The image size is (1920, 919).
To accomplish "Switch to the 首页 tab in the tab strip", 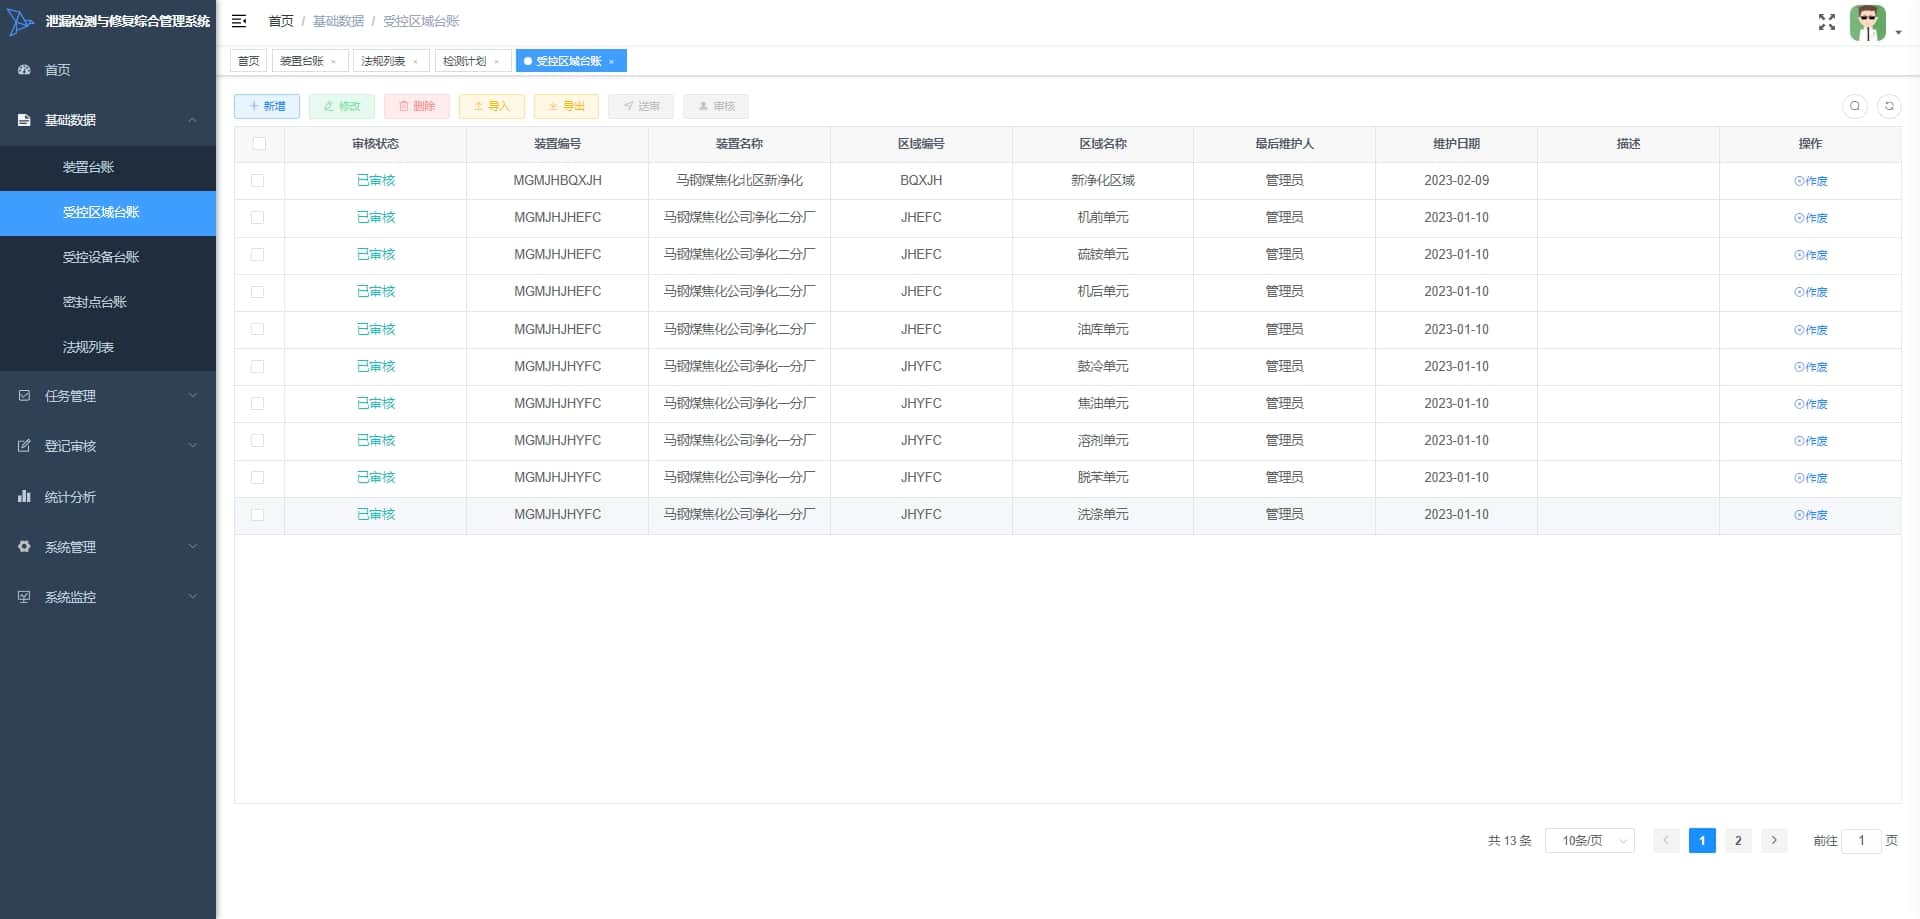I will coord(249,62).
